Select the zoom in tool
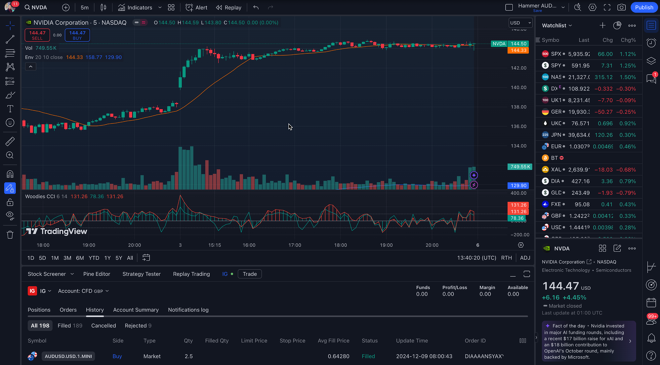The height and width of the screenshot is (365, 660). tap(10, 155)
